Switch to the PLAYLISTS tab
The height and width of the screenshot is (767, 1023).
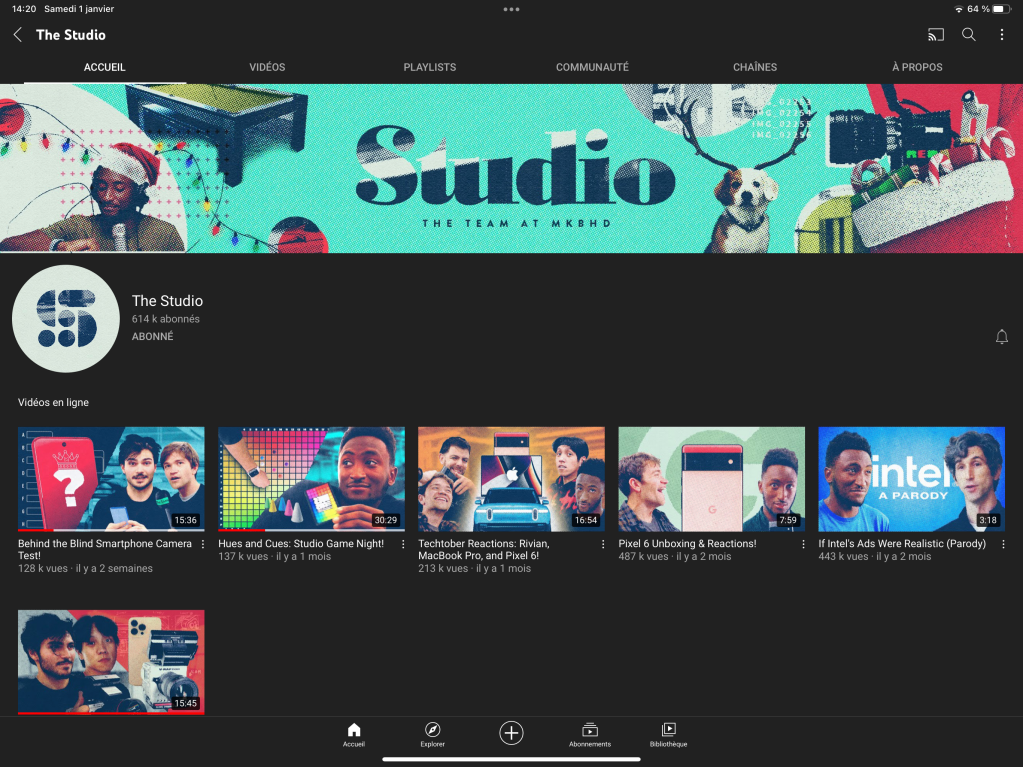pos(429,67)
